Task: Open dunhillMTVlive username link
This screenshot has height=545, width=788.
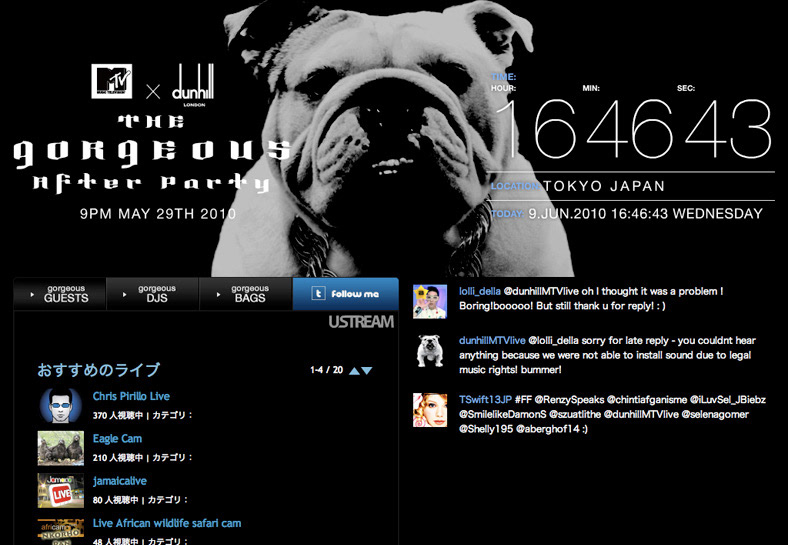Action: (x=492, y=340)
